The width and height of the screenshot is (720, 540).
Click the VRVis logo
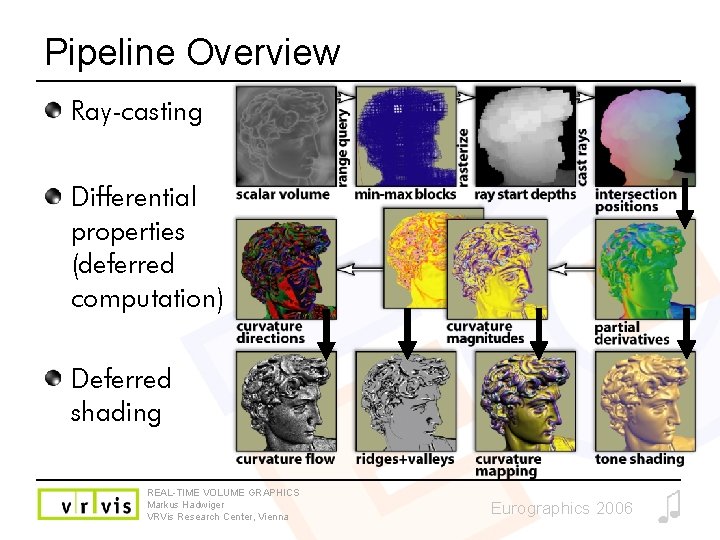point(88,504)
